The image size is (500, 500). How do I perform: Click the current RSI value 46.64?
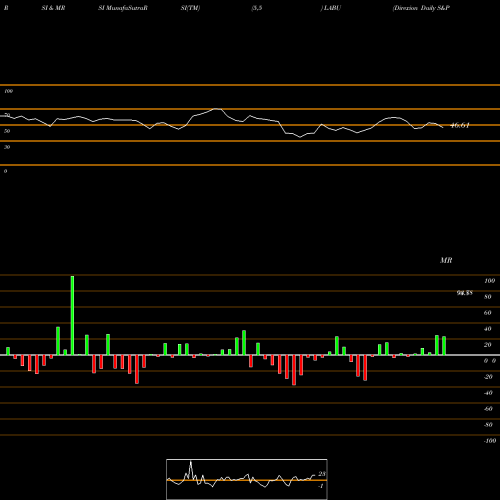point(460,125)
